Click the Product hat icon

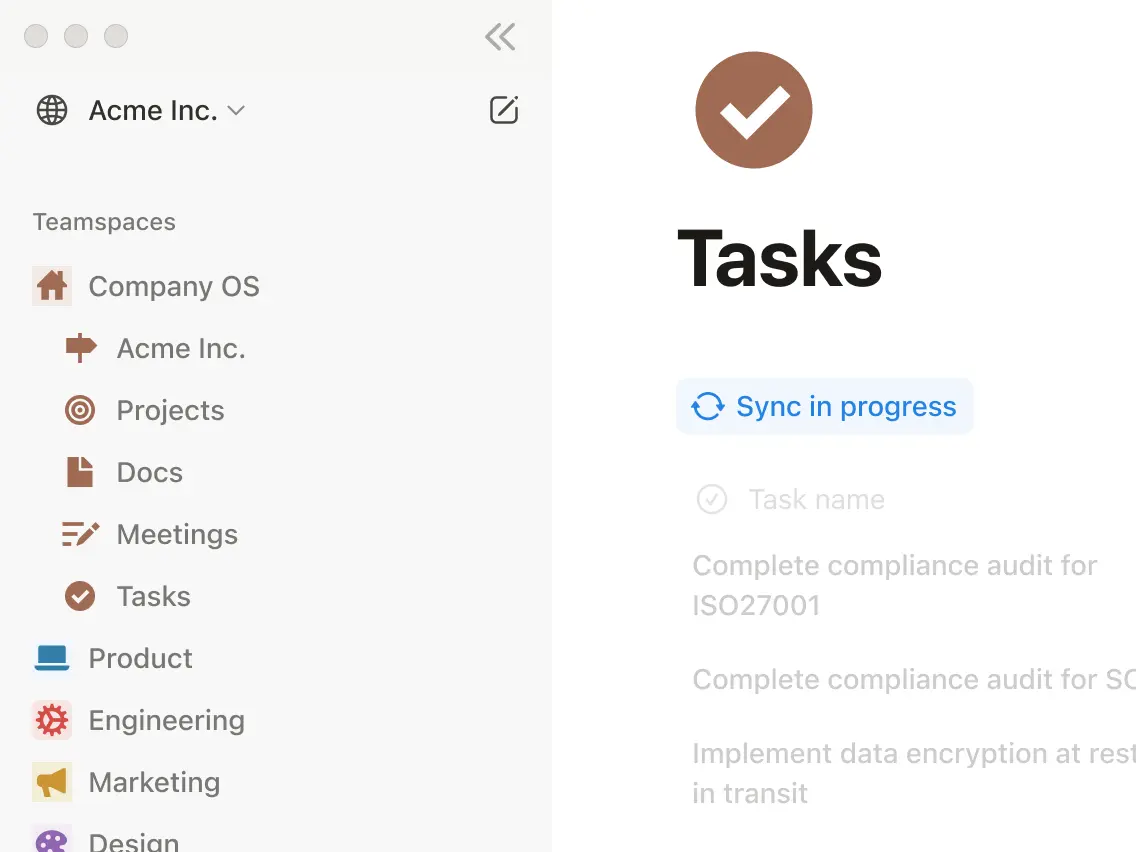click(51, 658)
